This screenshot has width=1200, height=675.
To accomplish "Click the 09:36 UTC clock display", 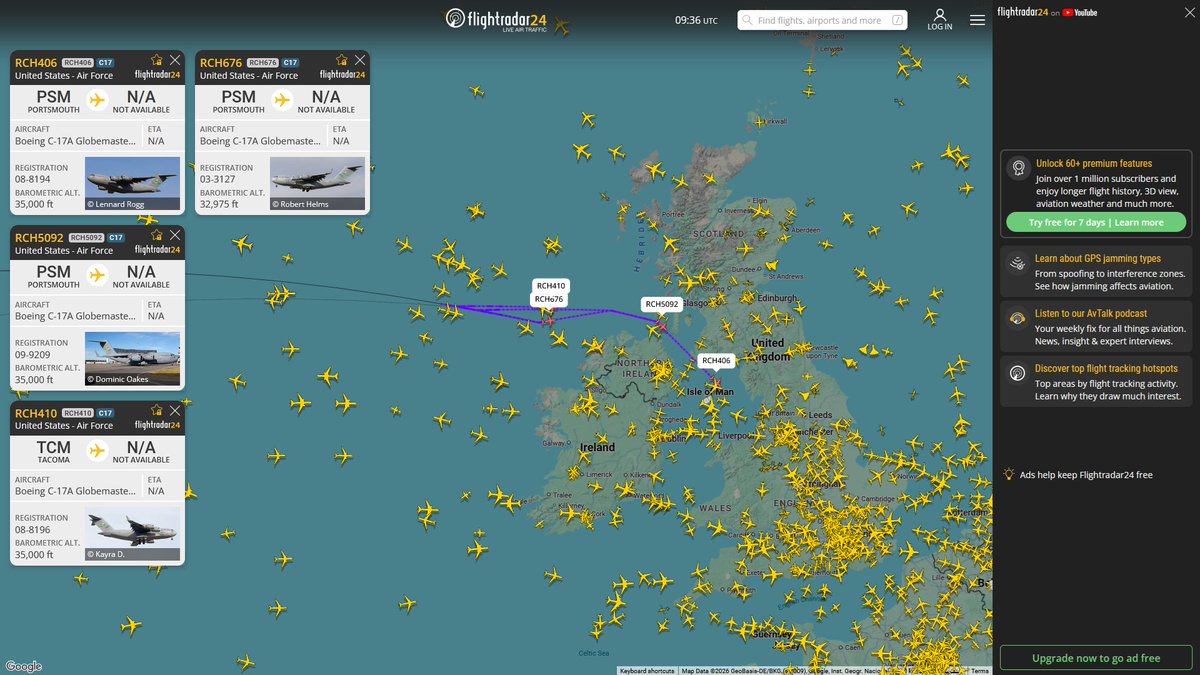I will click(x=696, y=20).
